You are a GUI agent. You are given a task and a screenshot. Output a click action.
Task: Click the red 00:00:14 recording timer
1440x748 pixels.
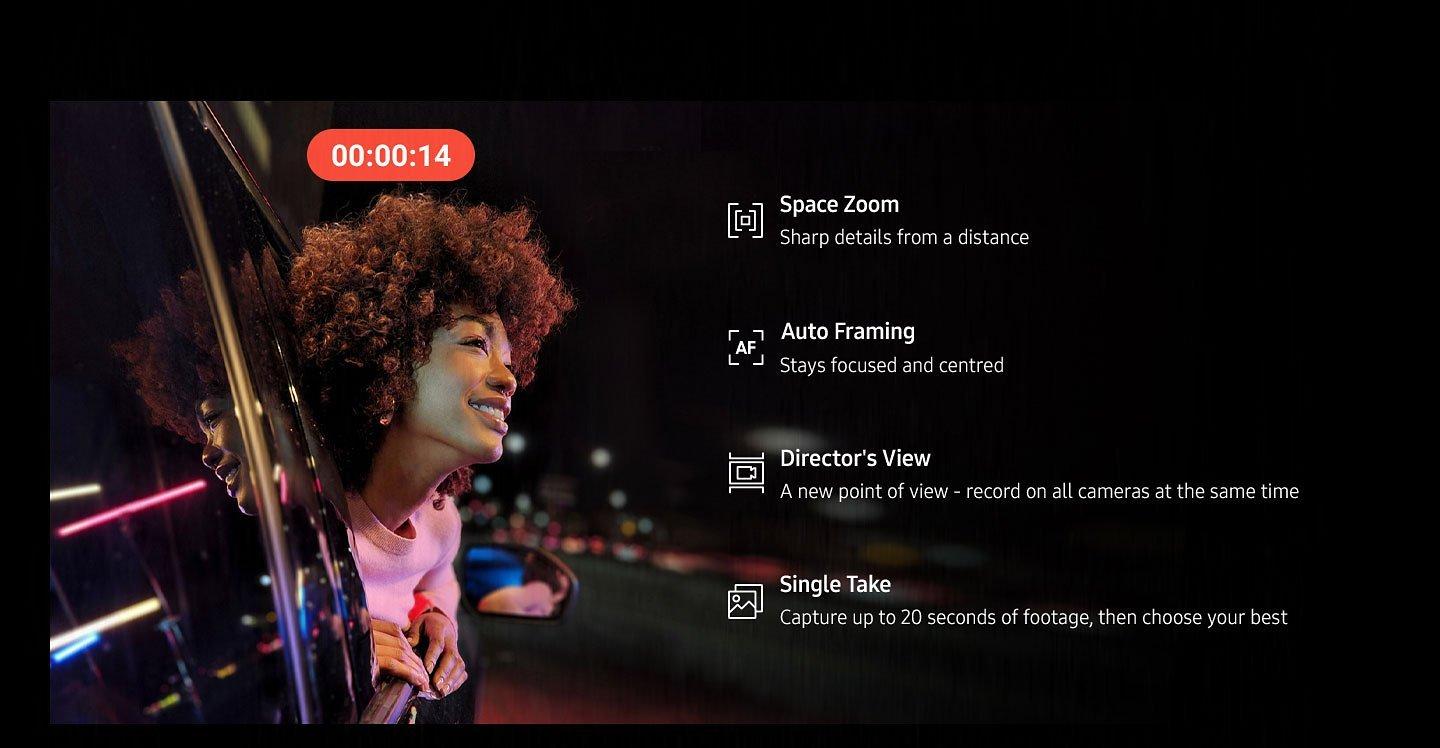tap(391, 155)
